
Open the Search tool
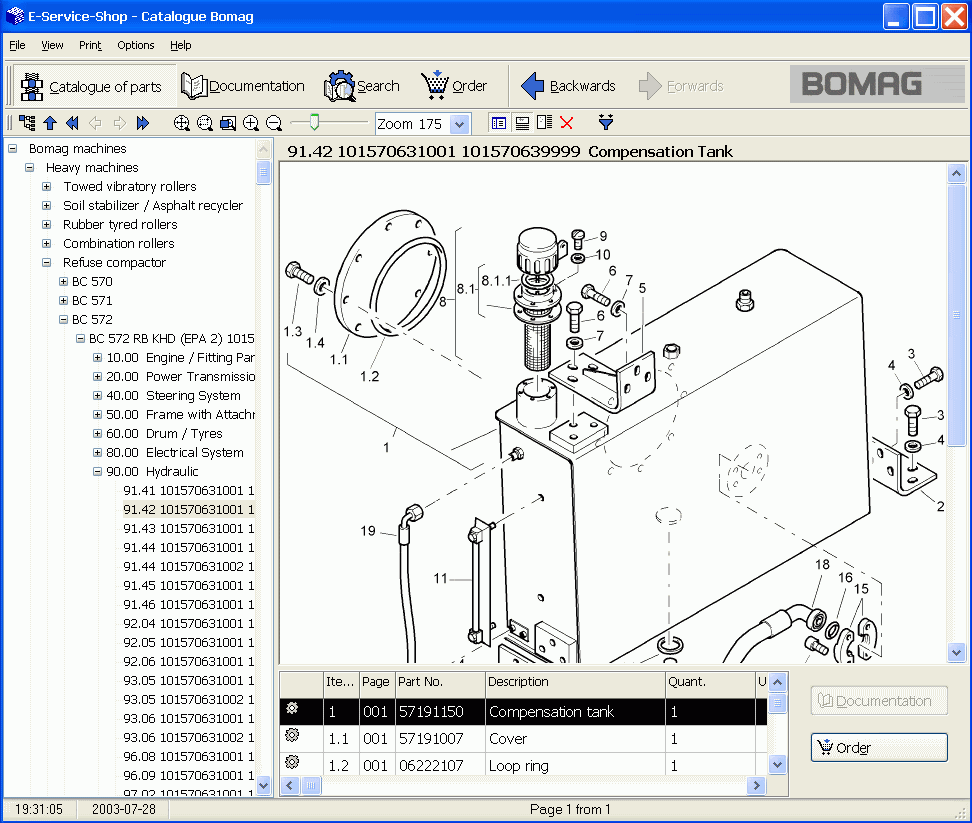361,86
